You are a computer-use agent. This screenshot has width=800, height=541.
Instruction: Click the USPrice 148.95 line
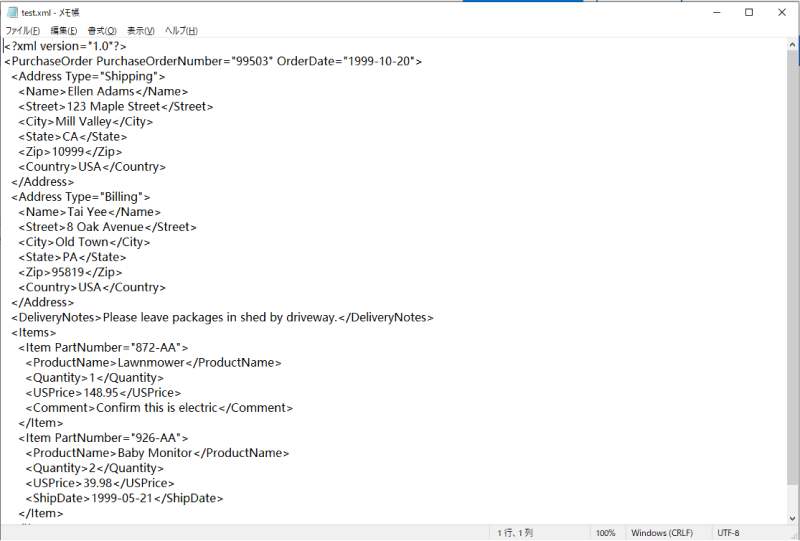(x=104, y=393)
